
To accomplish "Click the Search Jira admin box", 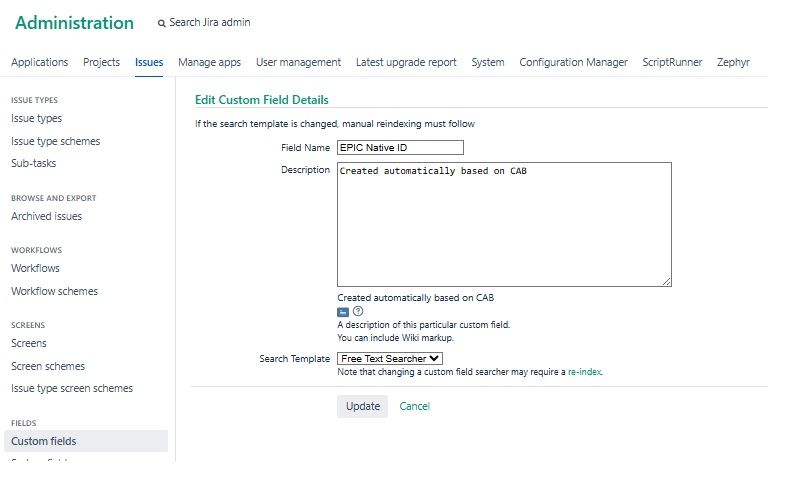I will [x=210, y=23].
